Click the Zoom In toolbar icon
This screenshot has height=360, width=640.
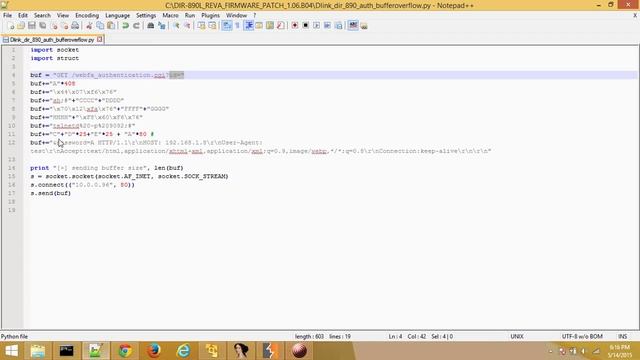pos(176,26)
